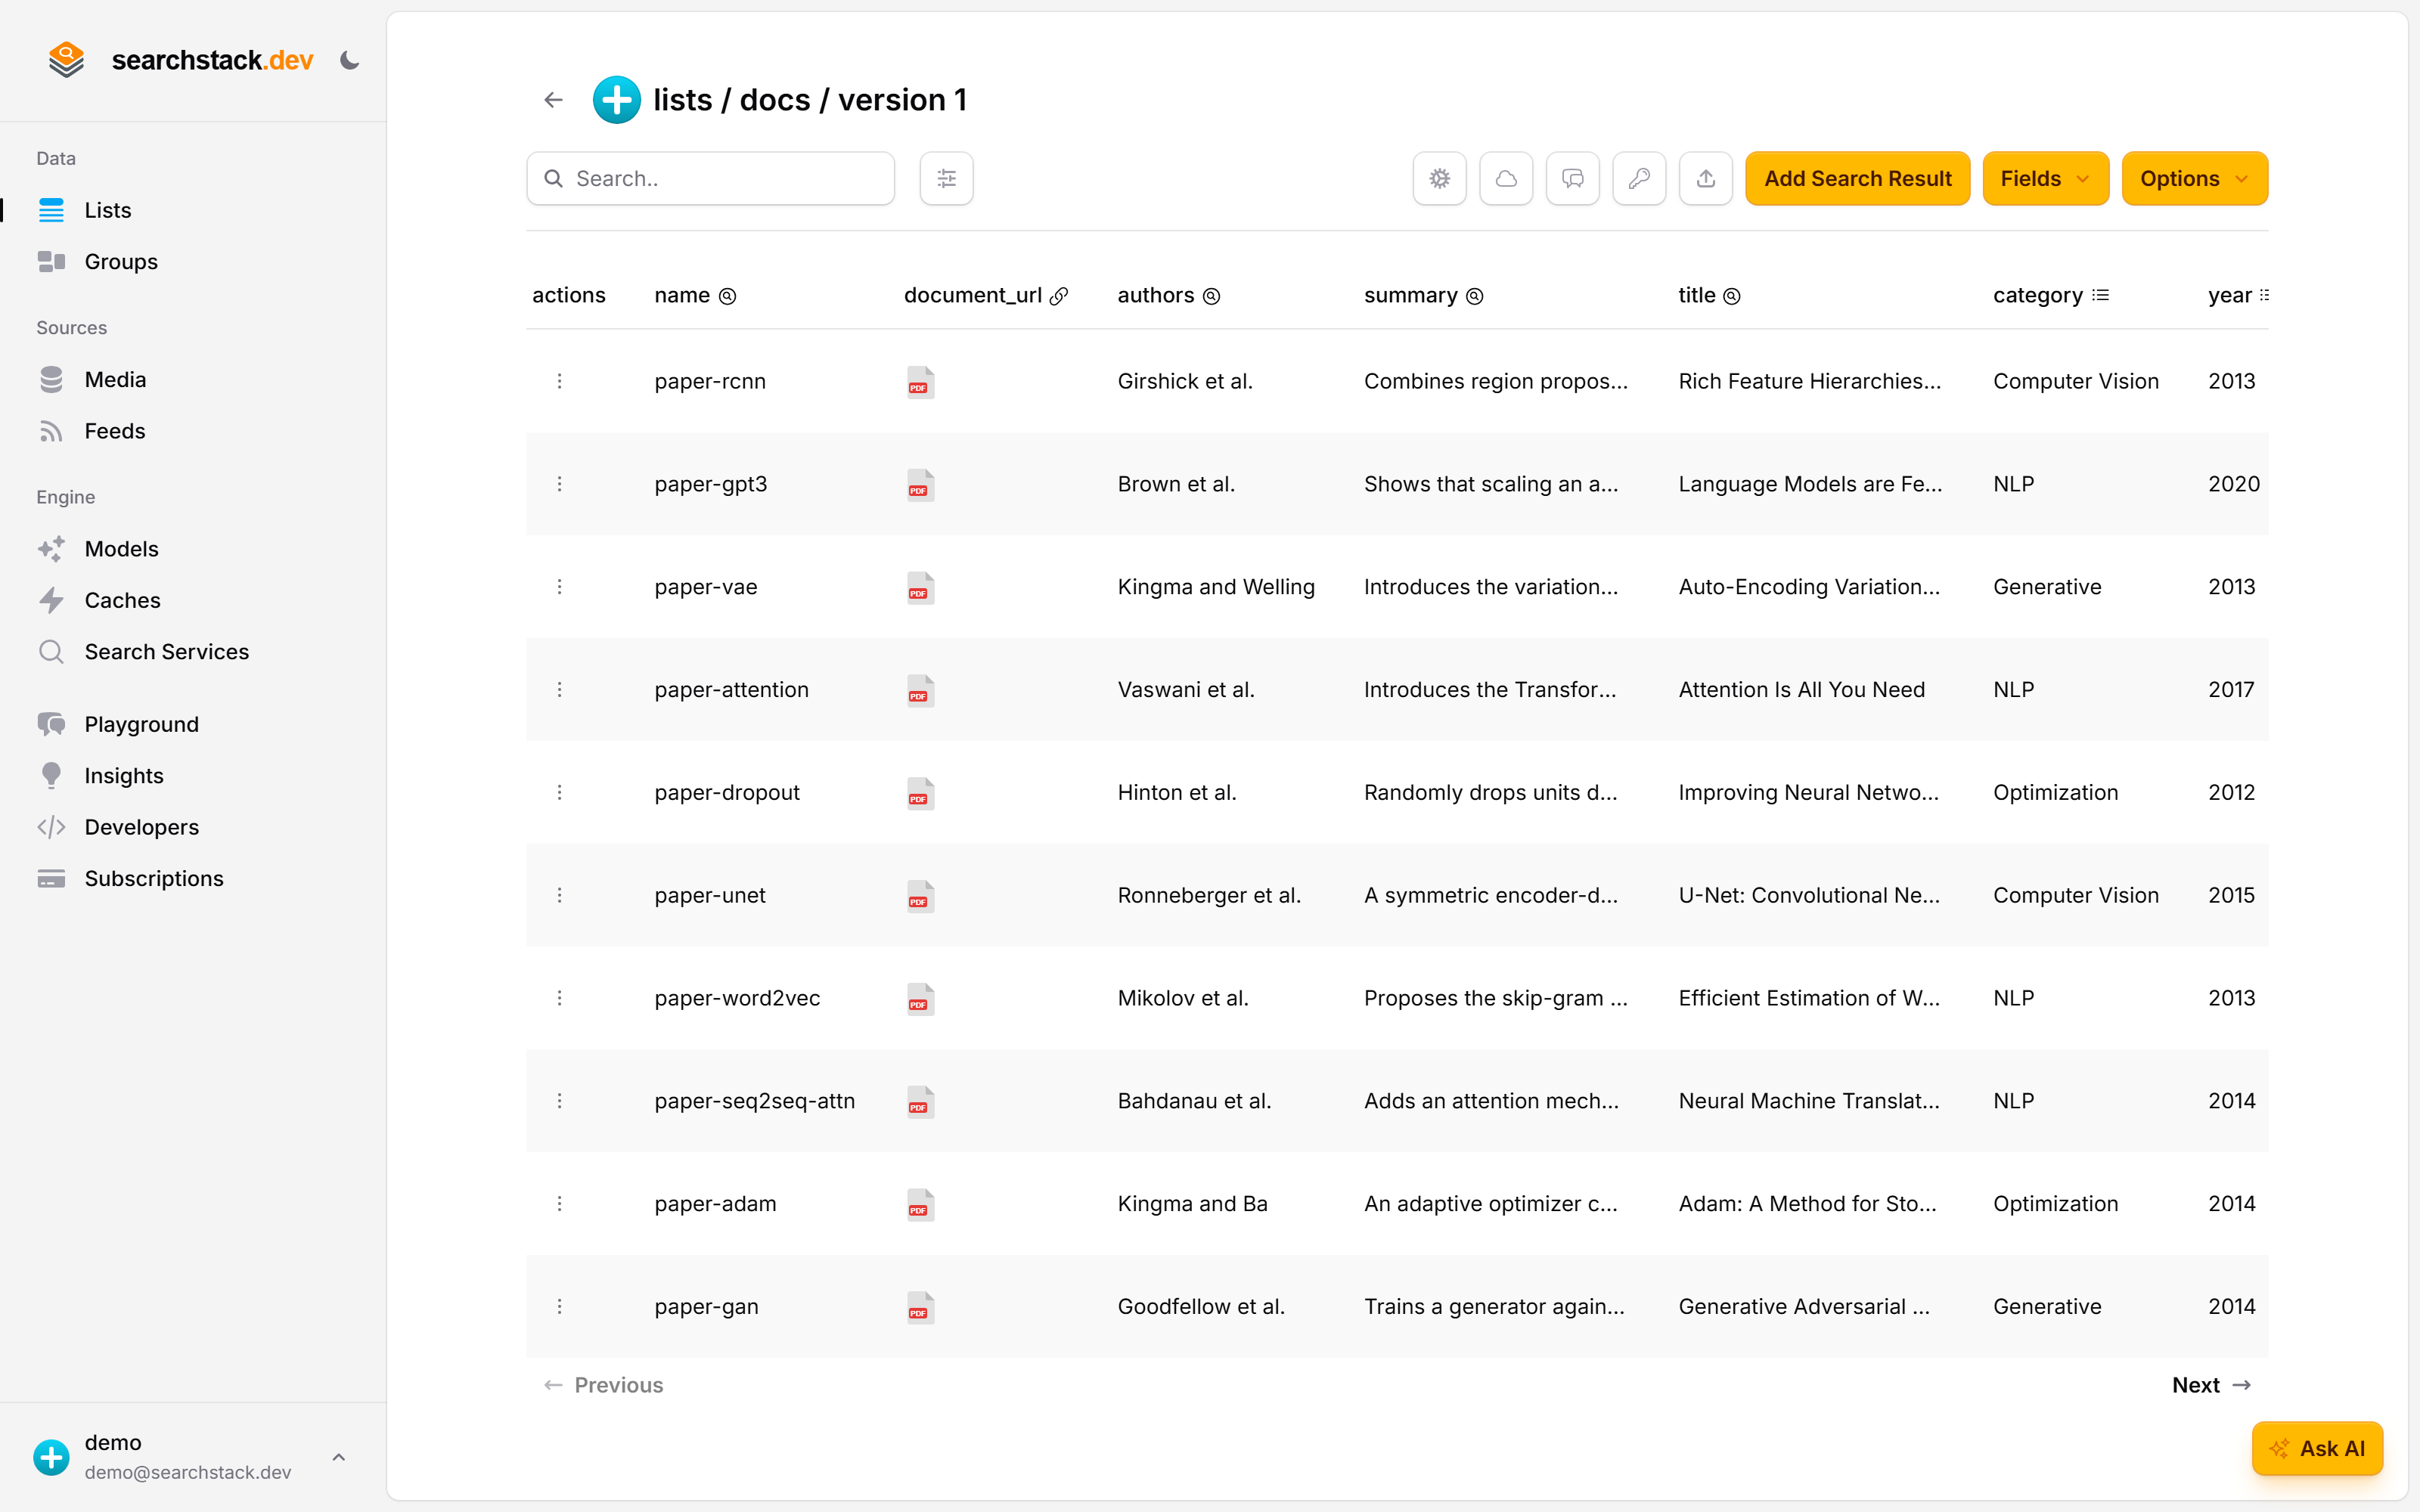Viewport: 2420px width, 1512px height.
Task: Open the PDF icon for paper-gan
Action: (920, 1308)
